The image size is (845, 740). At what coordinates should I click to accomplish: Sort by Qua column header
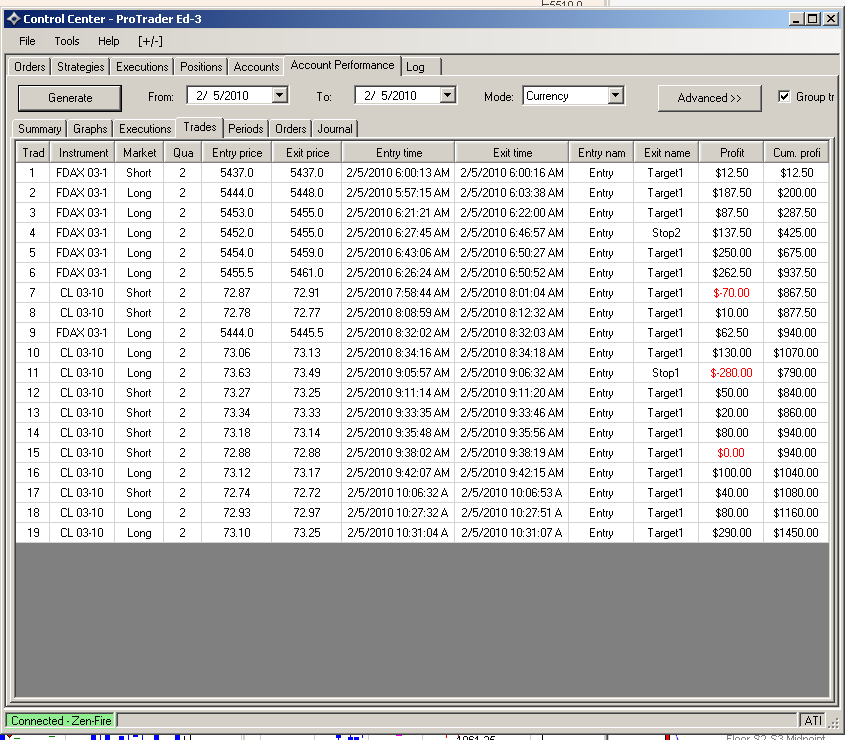(x=183, y=153)
